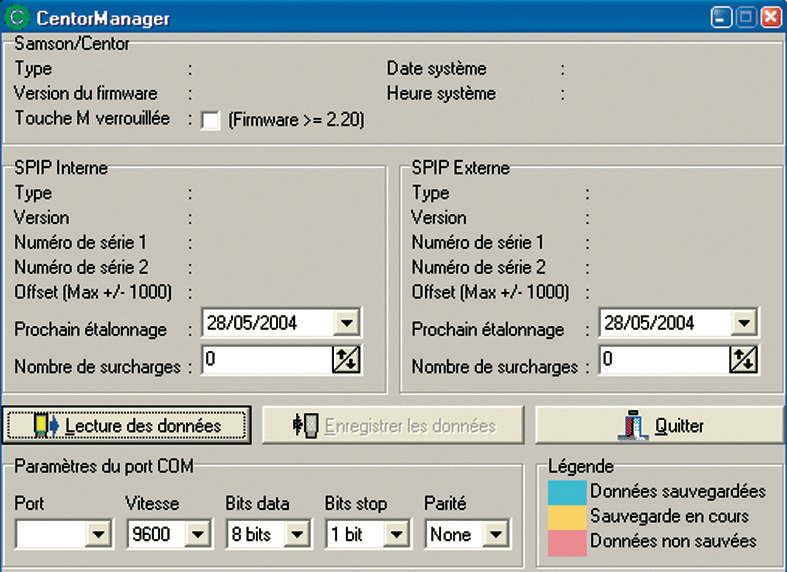This screenshot has height=572, width=787.
Task: Tick the Touche M verrouillée checkbox
Action: (x=210, y=120)
